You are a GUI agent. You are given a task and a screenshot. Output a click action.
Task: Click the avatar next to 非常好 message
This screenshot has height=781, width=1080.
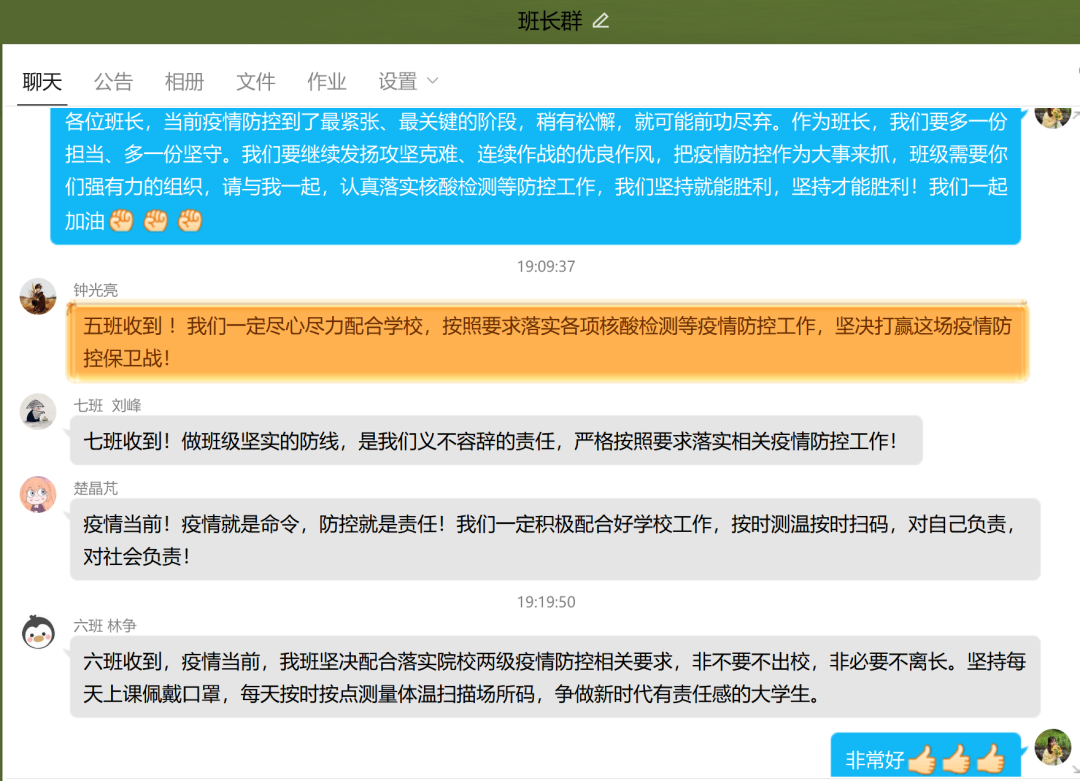1052,748
